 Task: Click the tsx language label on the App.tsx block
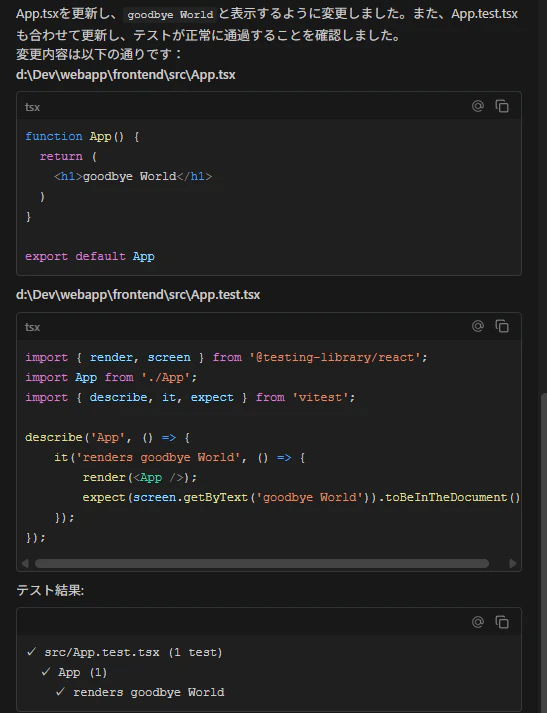(32, 107)
